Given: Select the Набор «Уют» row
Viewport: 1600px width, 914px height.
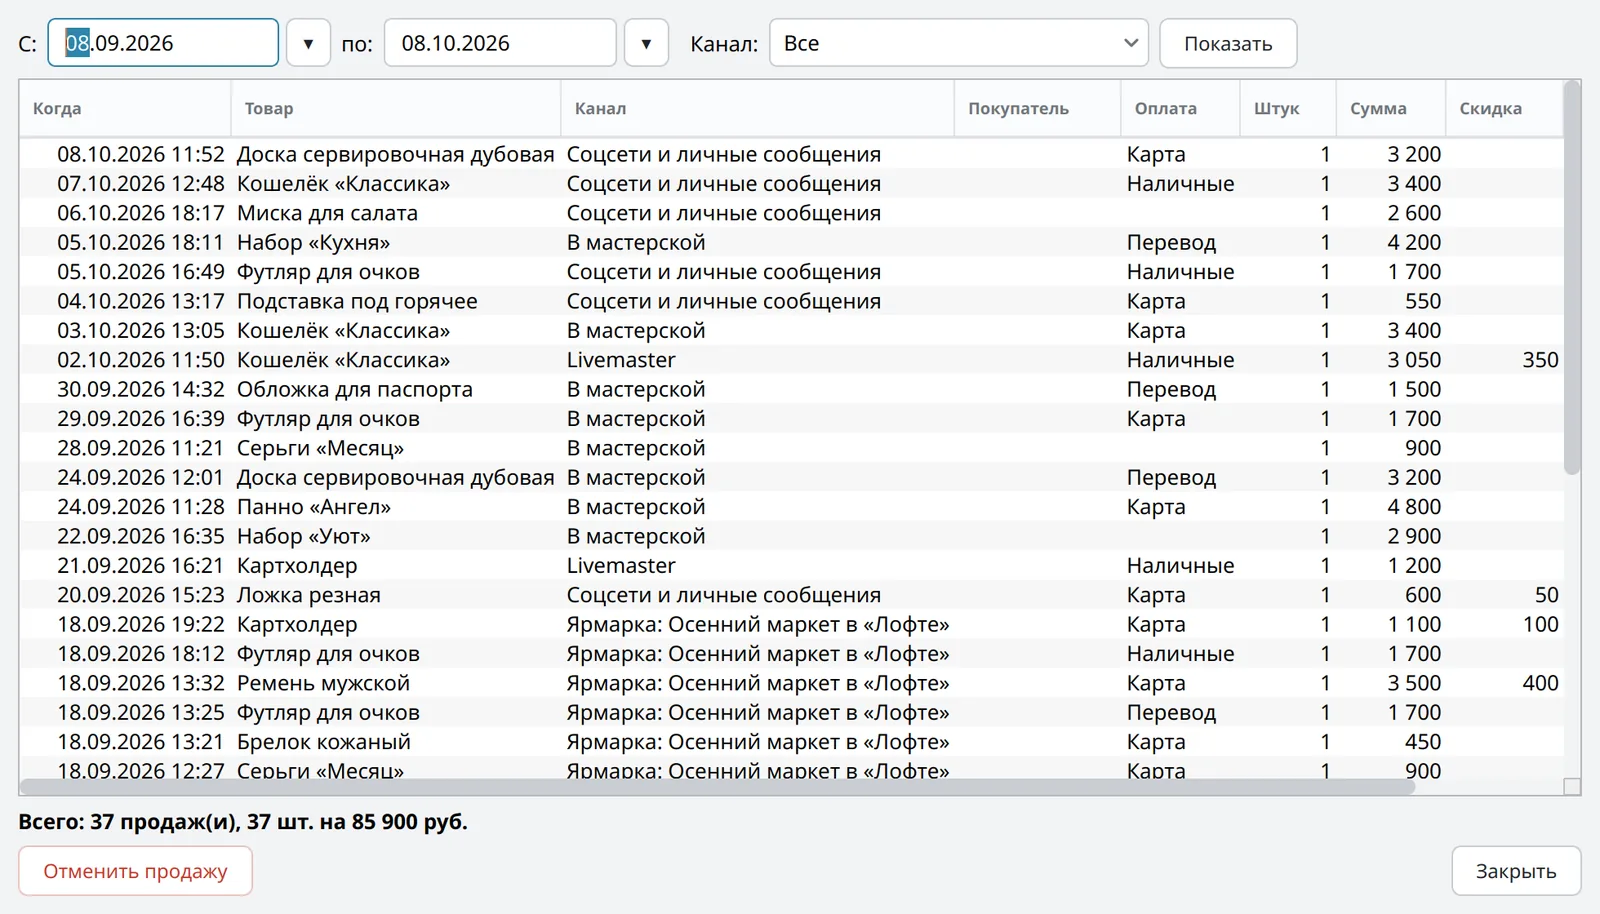Looking at the screenshot, I should 791,536.
